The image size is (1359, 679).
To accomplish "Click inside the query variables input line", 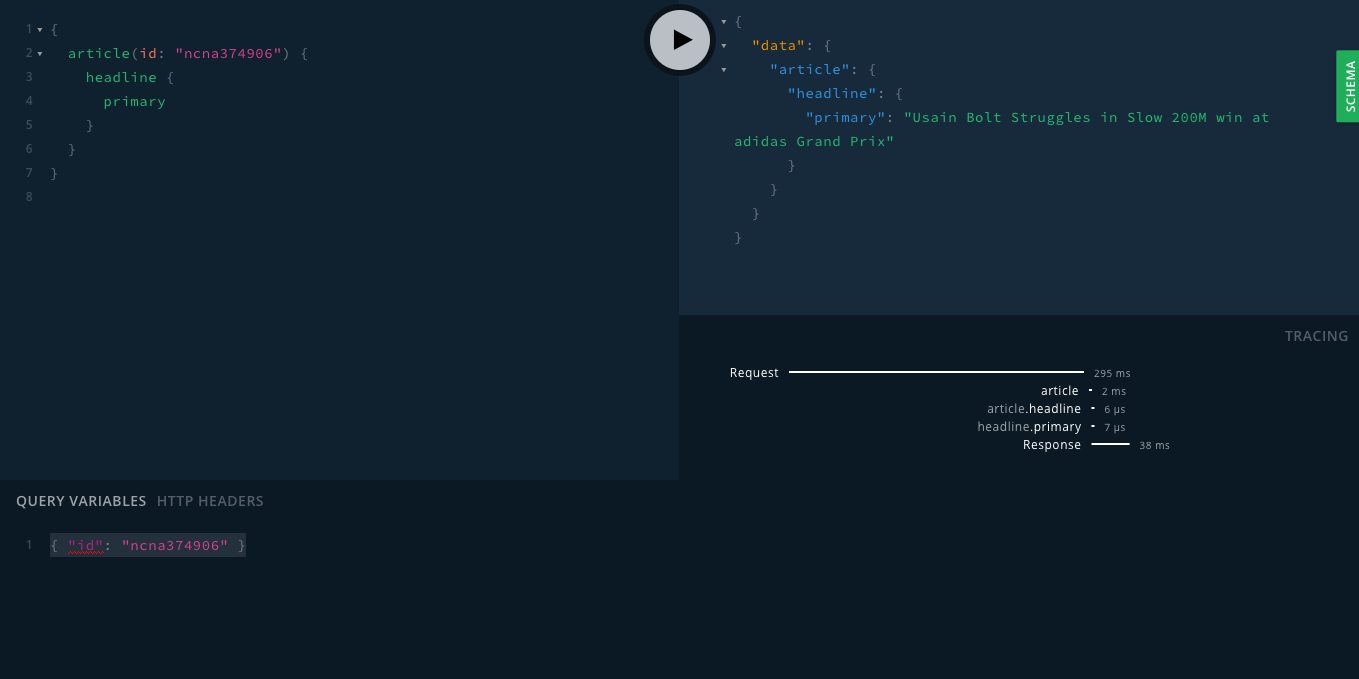I will pos(147,545).
